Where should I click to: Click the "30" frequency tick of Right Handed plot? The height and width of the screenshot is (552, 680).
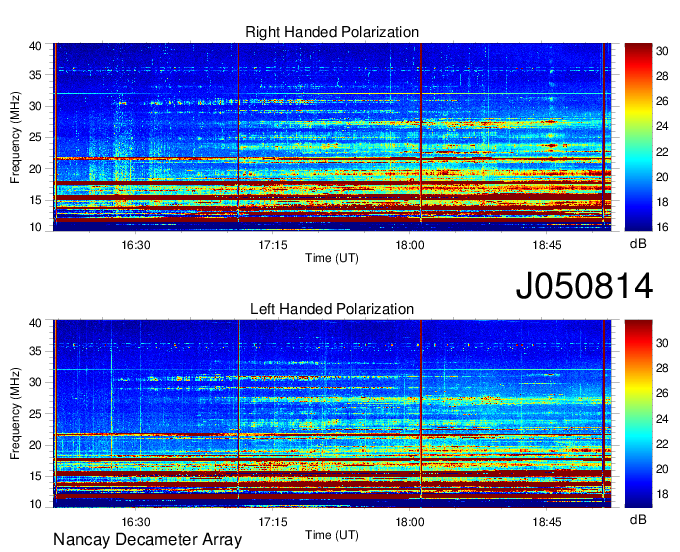(x=35, y=106)
